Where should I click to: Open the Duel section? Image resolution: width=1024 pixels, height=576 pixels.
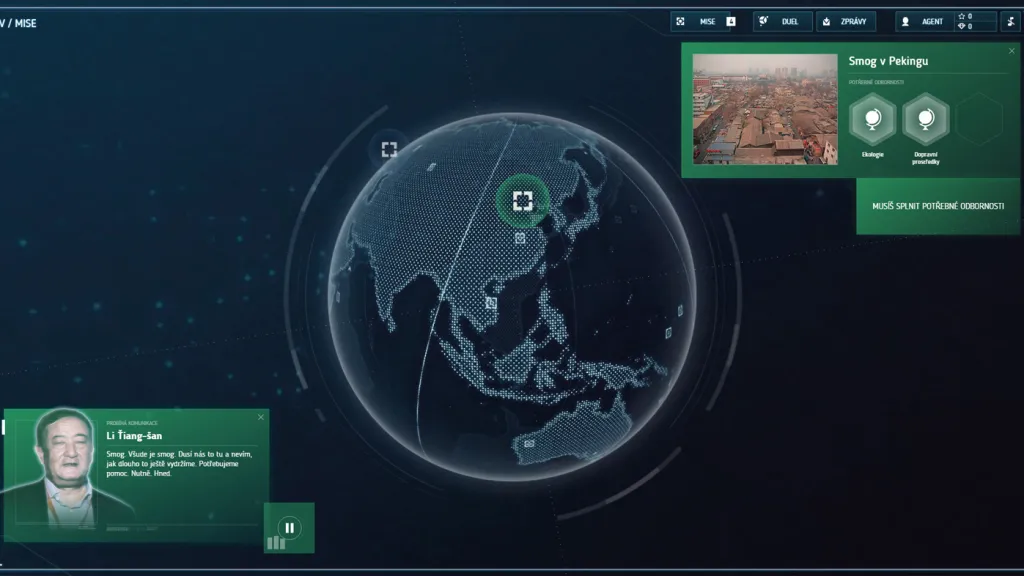(x=782, y=21)
